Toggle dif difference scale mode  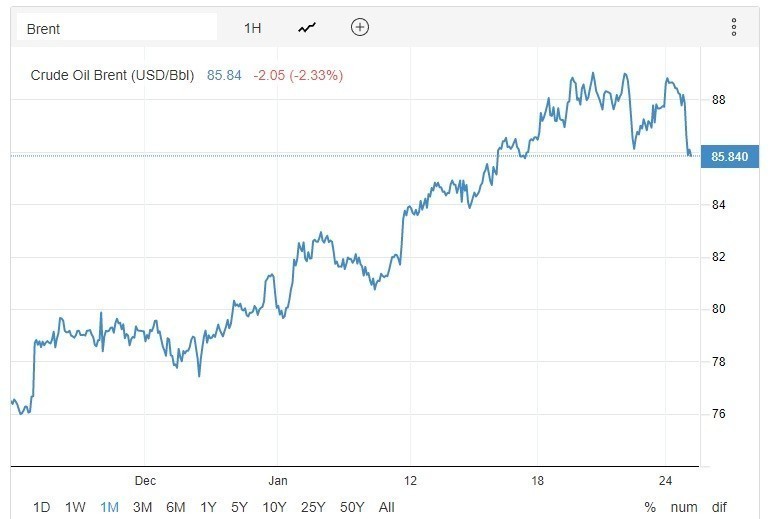pos(719,507)
